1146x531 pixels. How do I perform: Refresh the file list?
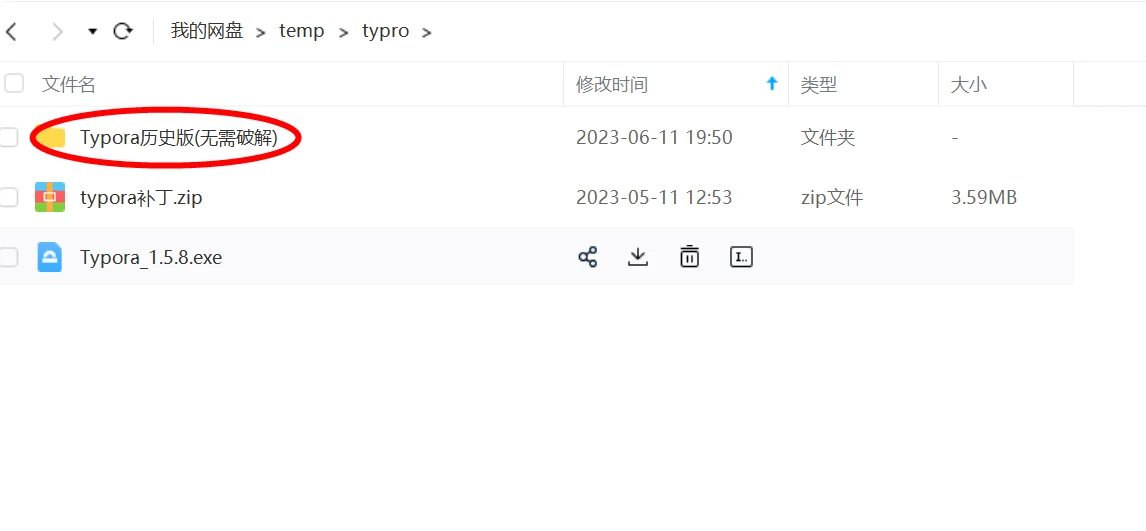click(123, 31)
